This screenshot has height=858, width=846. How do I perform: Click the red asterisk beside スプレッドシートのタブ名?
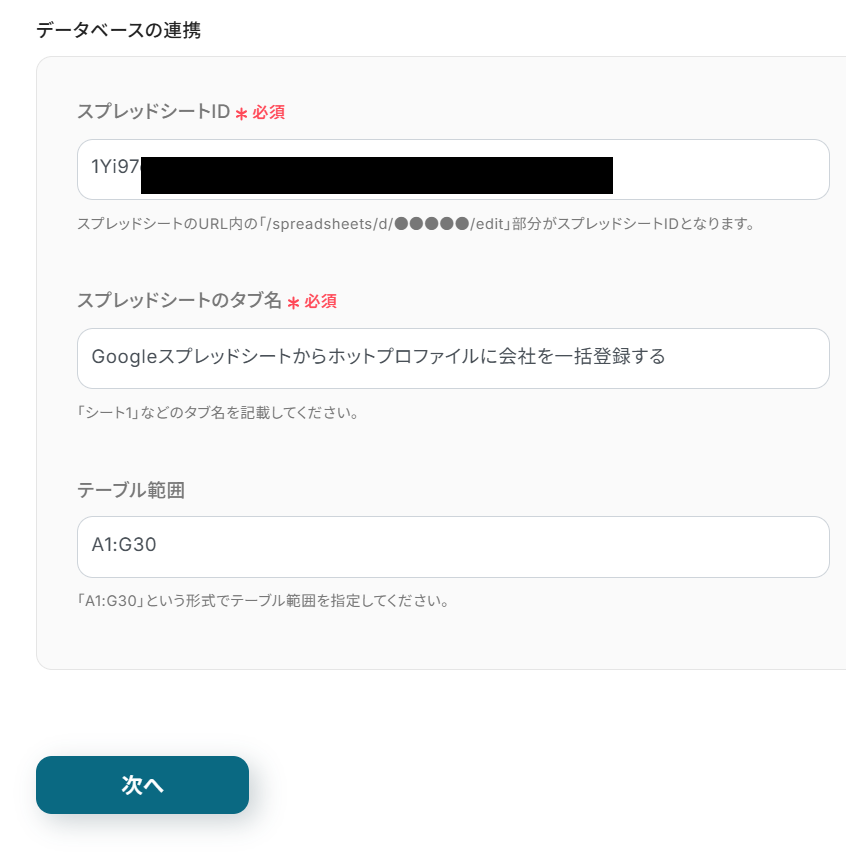pyautogui.click(x=293, y=303)
